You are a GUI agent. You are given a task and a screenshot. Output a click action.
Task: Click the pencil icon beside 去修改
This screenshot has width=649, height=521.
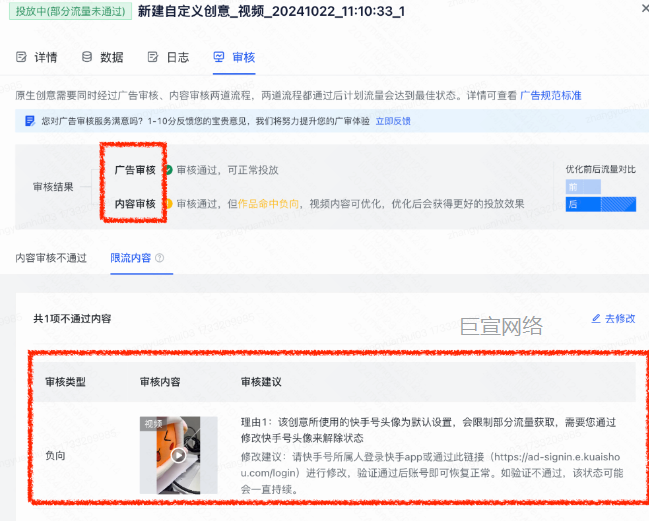coord(596,319)
